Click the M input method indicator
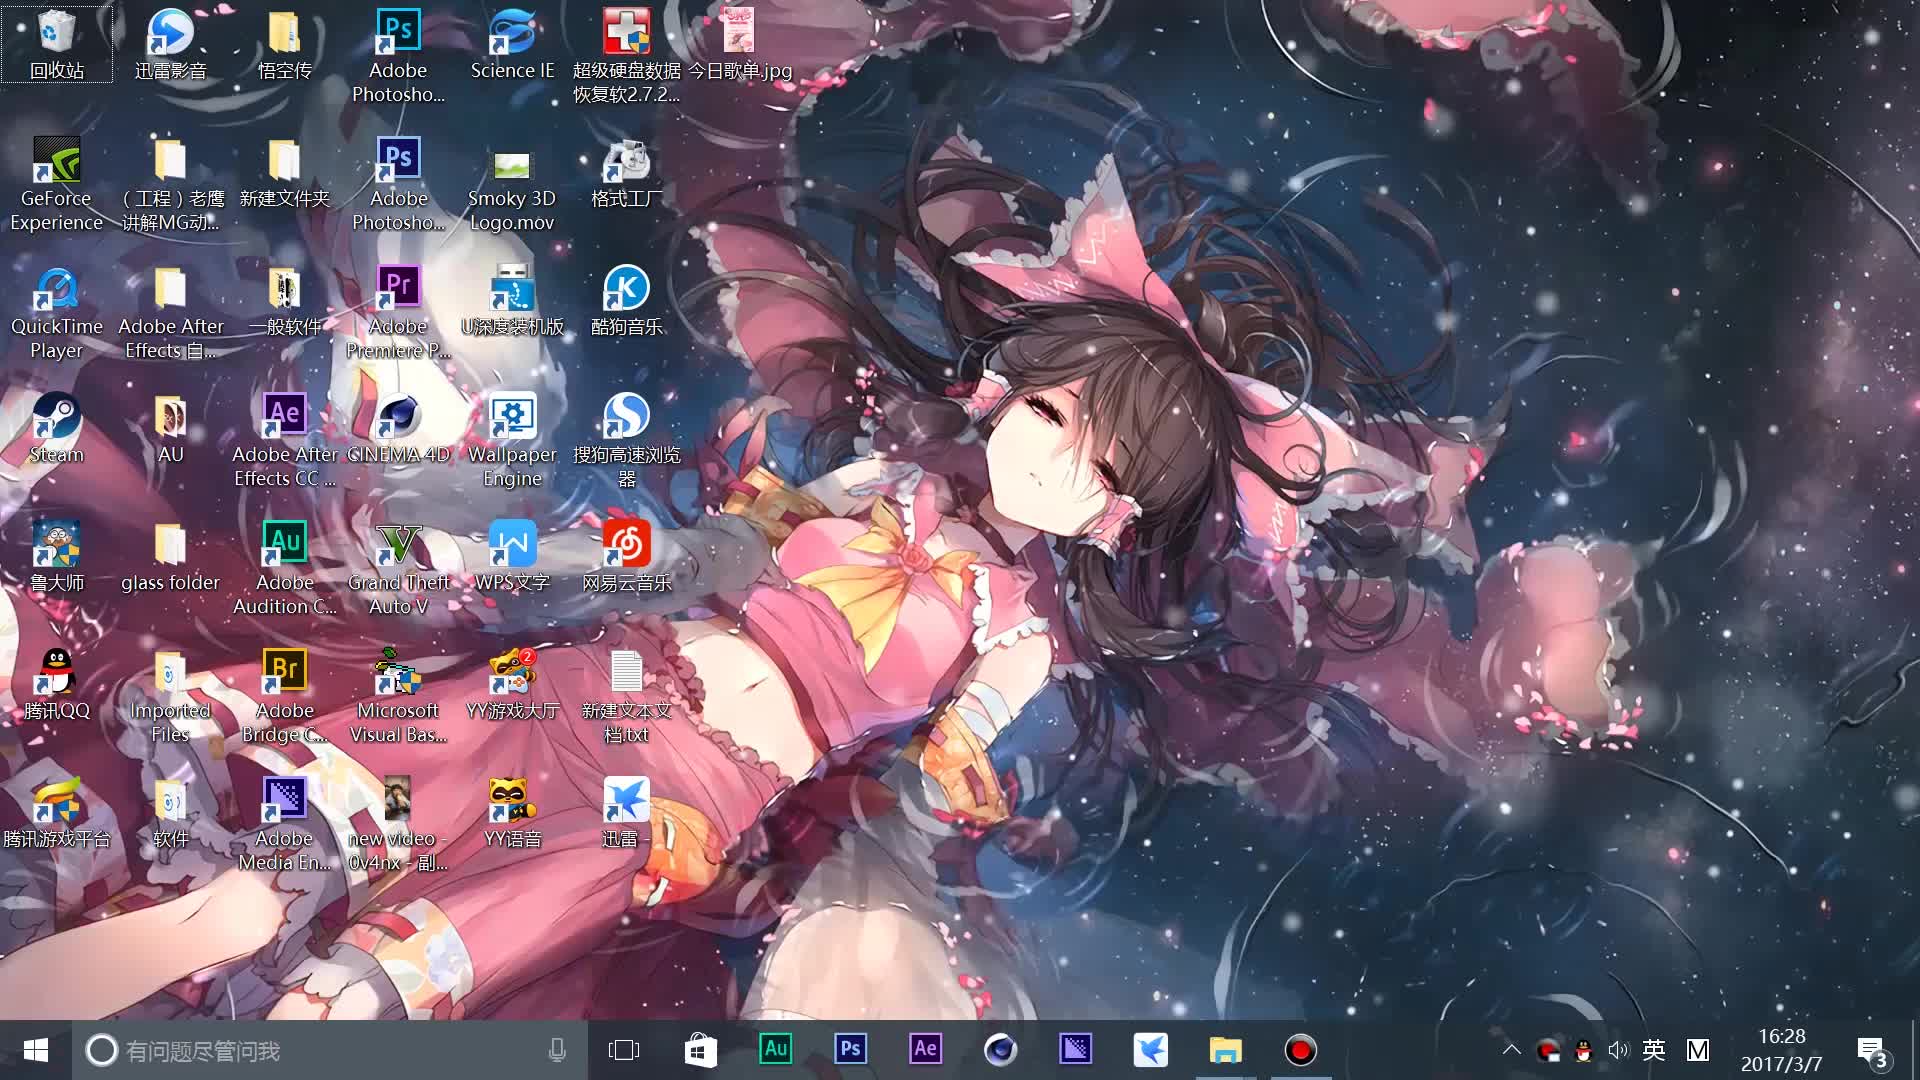 pyautogui.click(x=1698, y=1050)
